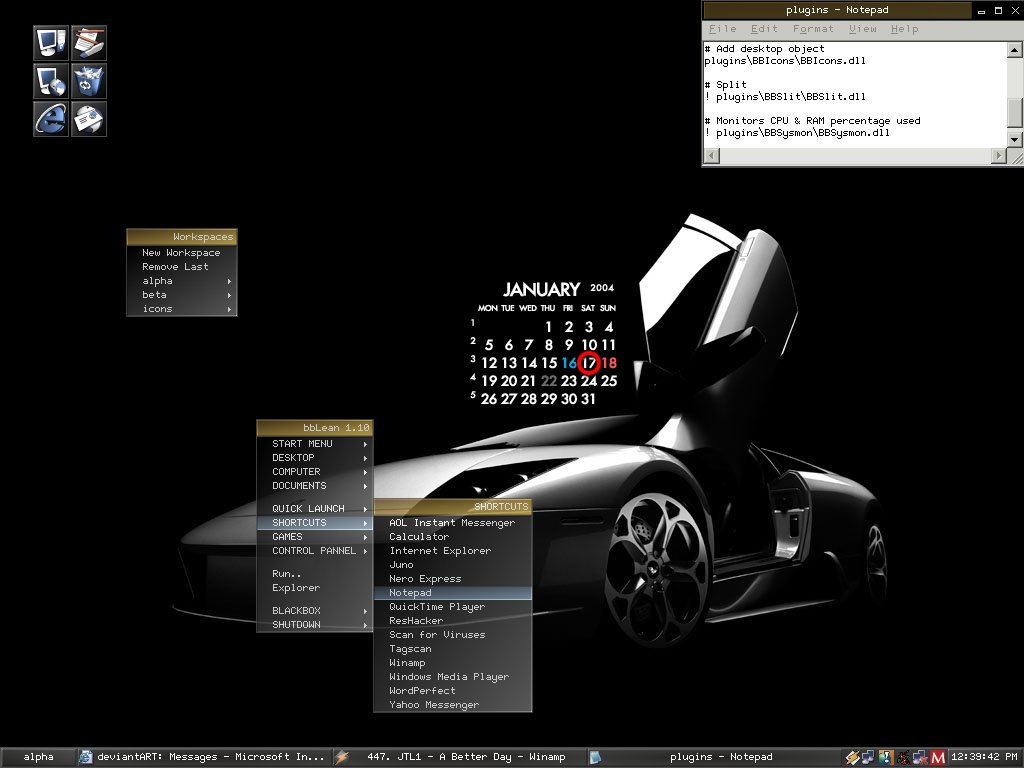
Task: Launch Internet Explorer from the desktop icon
Action: click(51, 119)
